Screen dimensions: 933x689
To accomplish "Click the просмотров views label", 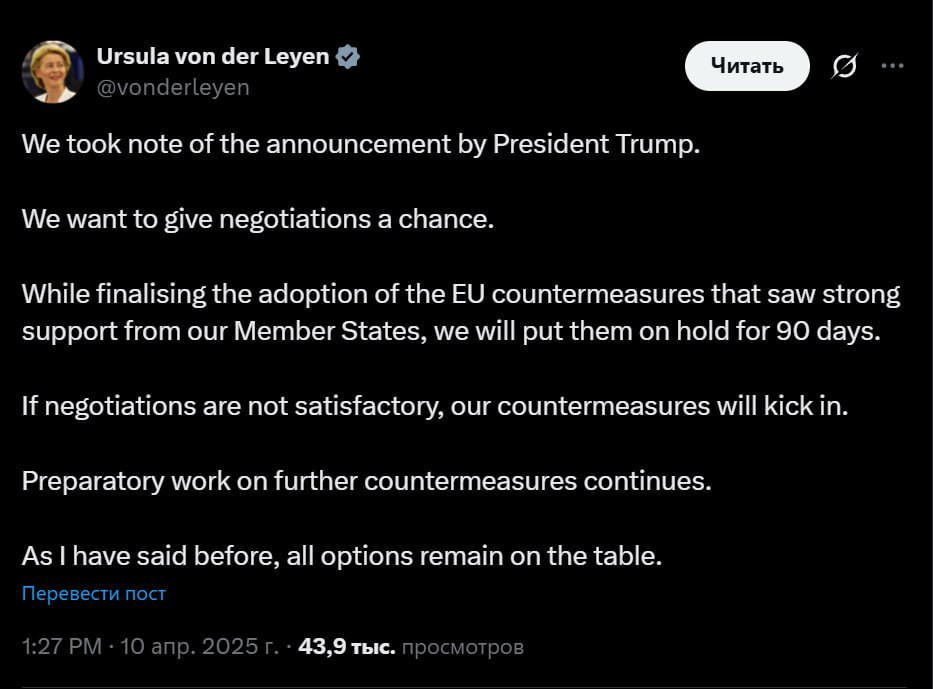I will pyautogui.click(x=462, y=647).
